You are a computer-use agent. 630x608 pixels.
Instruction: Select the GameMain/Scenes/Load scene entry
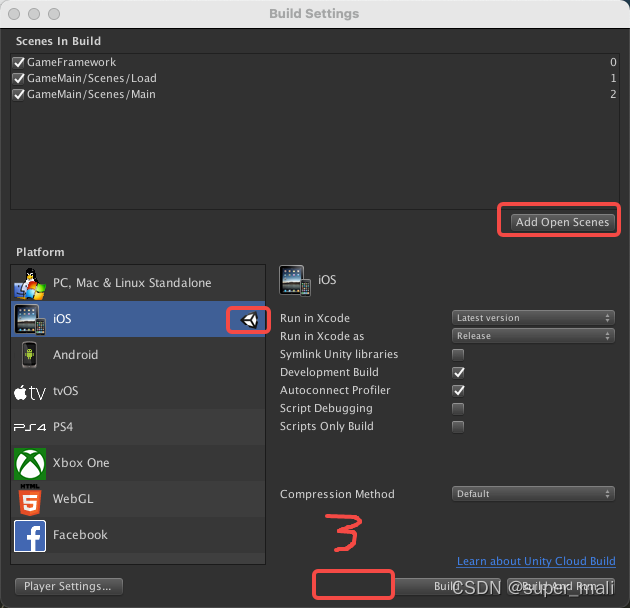pos(315,78)
